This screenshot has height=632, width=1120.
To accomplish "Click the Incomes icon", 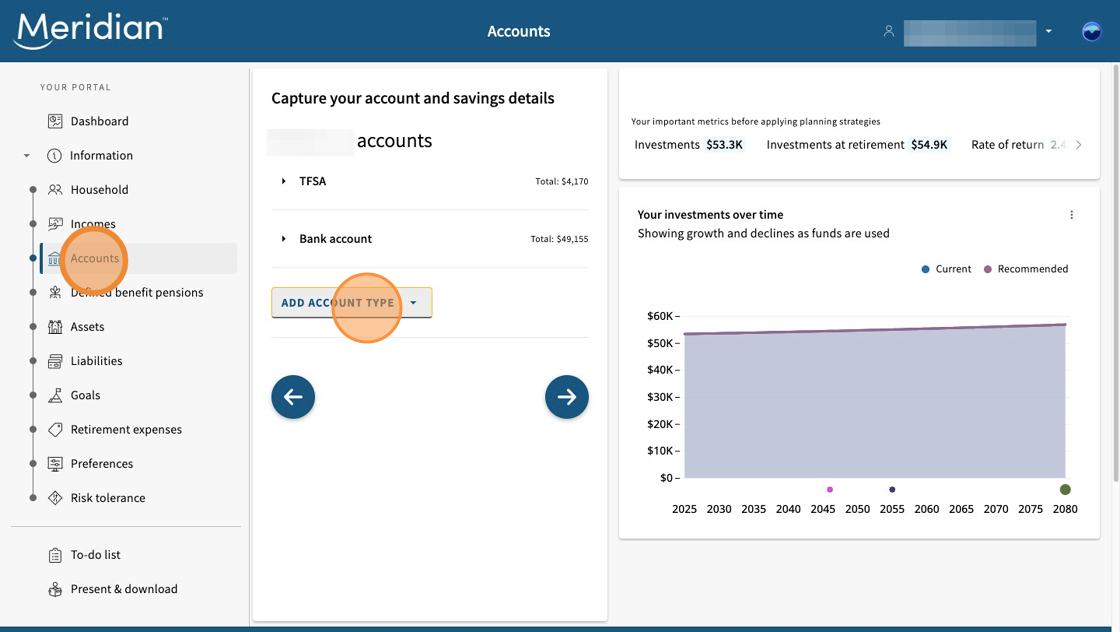I will tap(55, 224).
